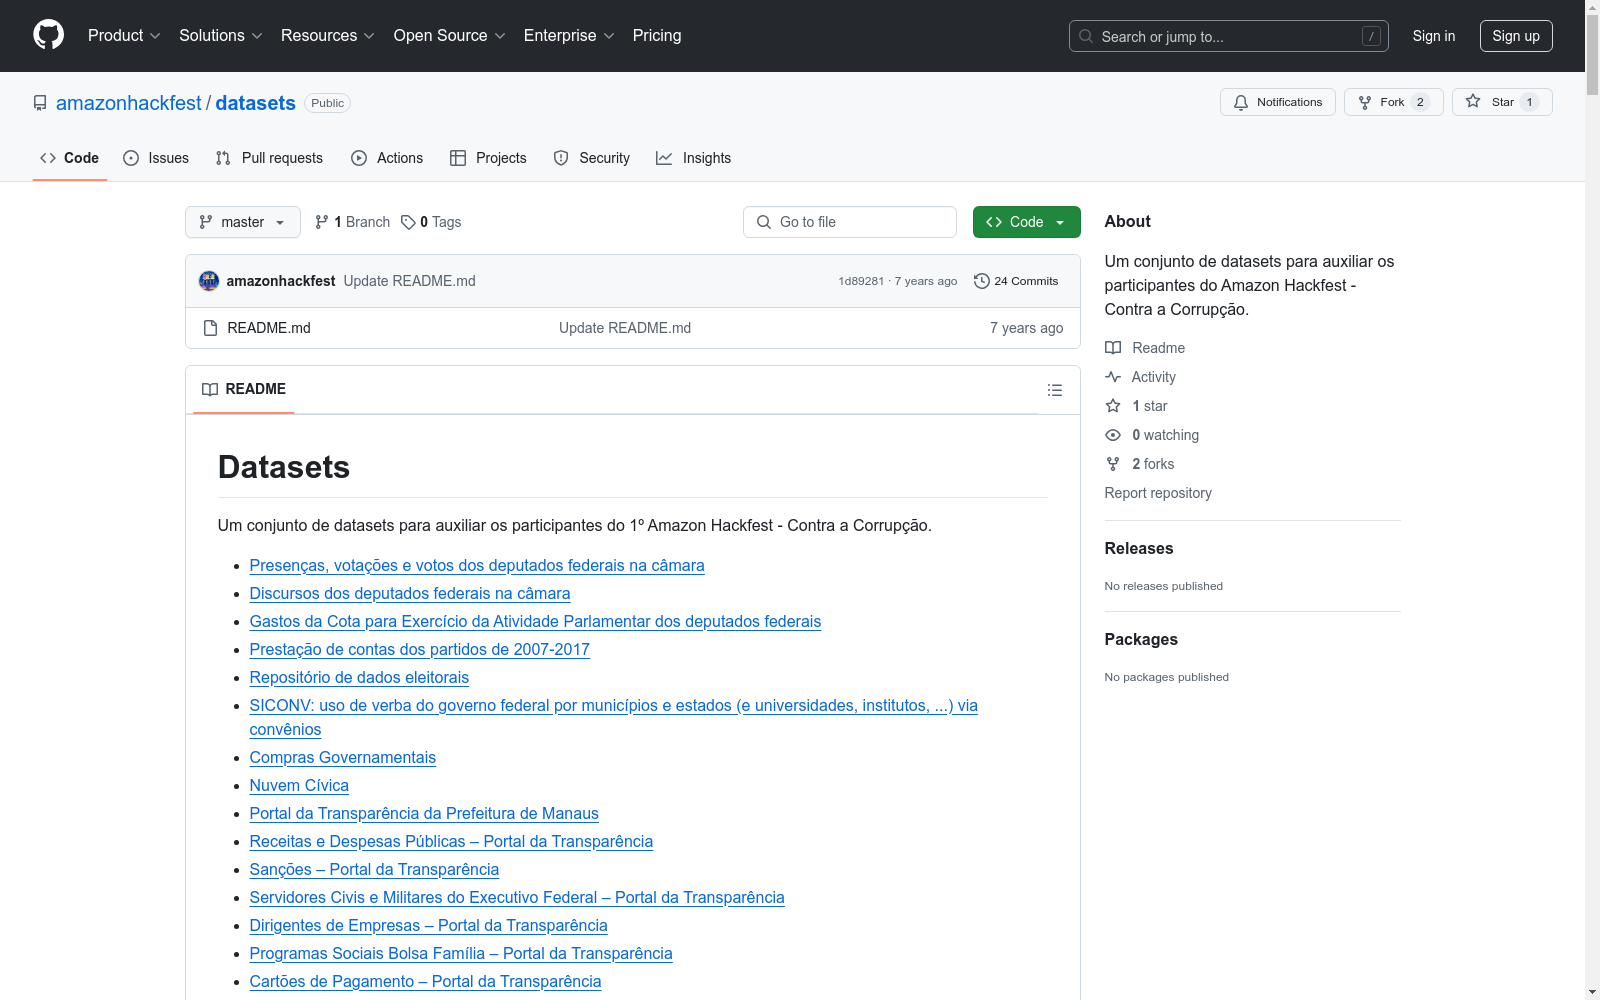
Task: Switch to the Insights tab
Action: pos(694,158)
